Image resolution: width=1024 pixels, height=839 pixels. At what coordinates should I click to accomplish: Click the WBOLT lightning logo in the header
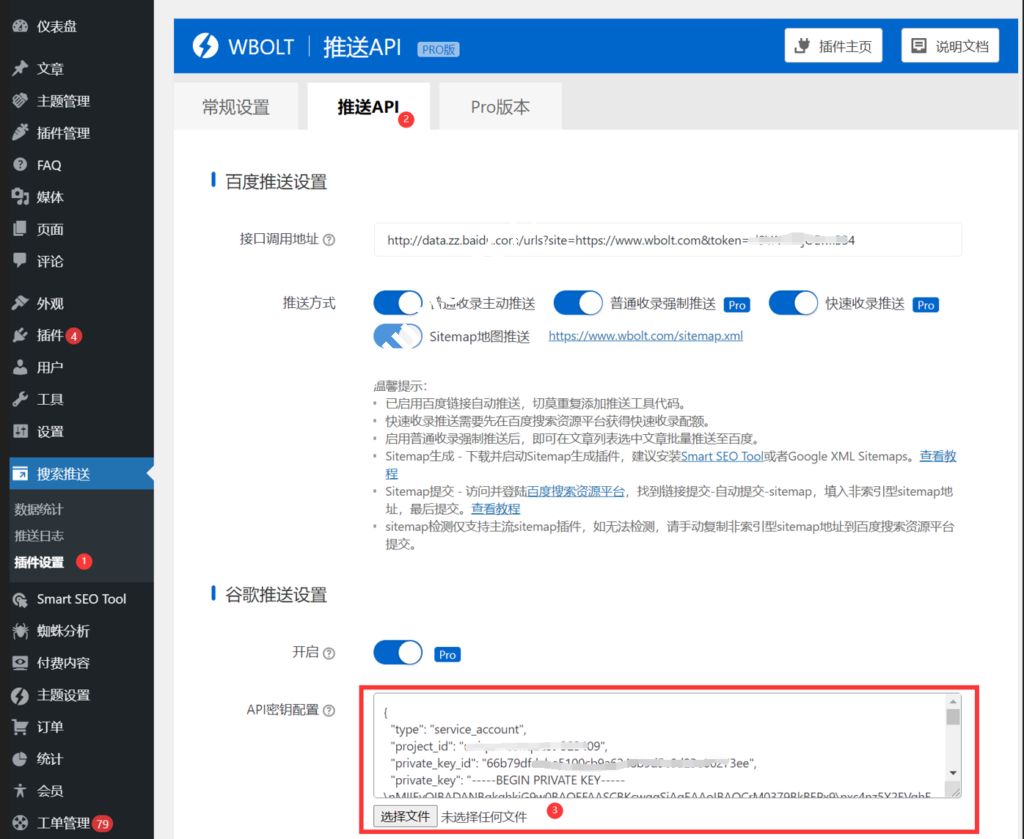[x=208, y=45]
